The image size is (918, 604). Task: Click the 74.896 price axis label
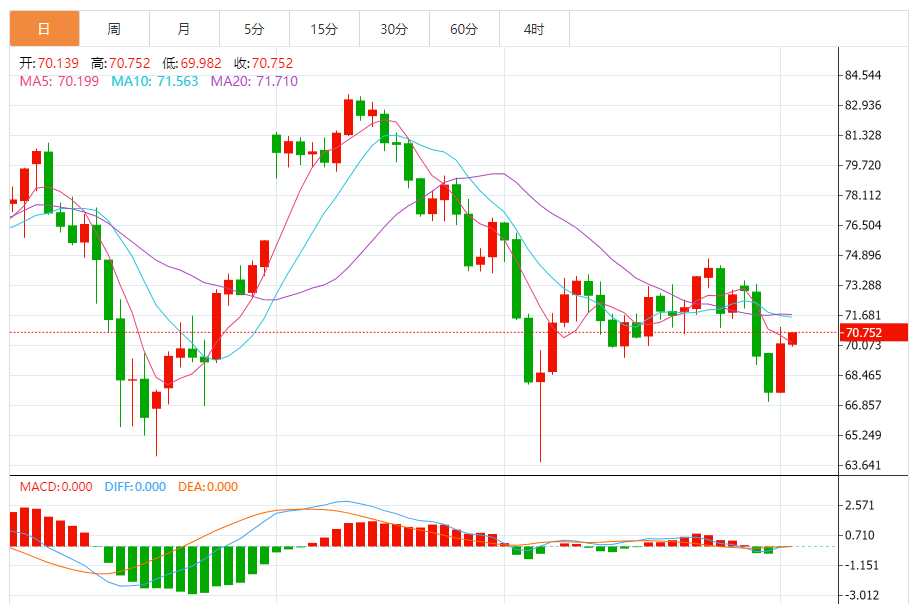click(x=862, y=255)
